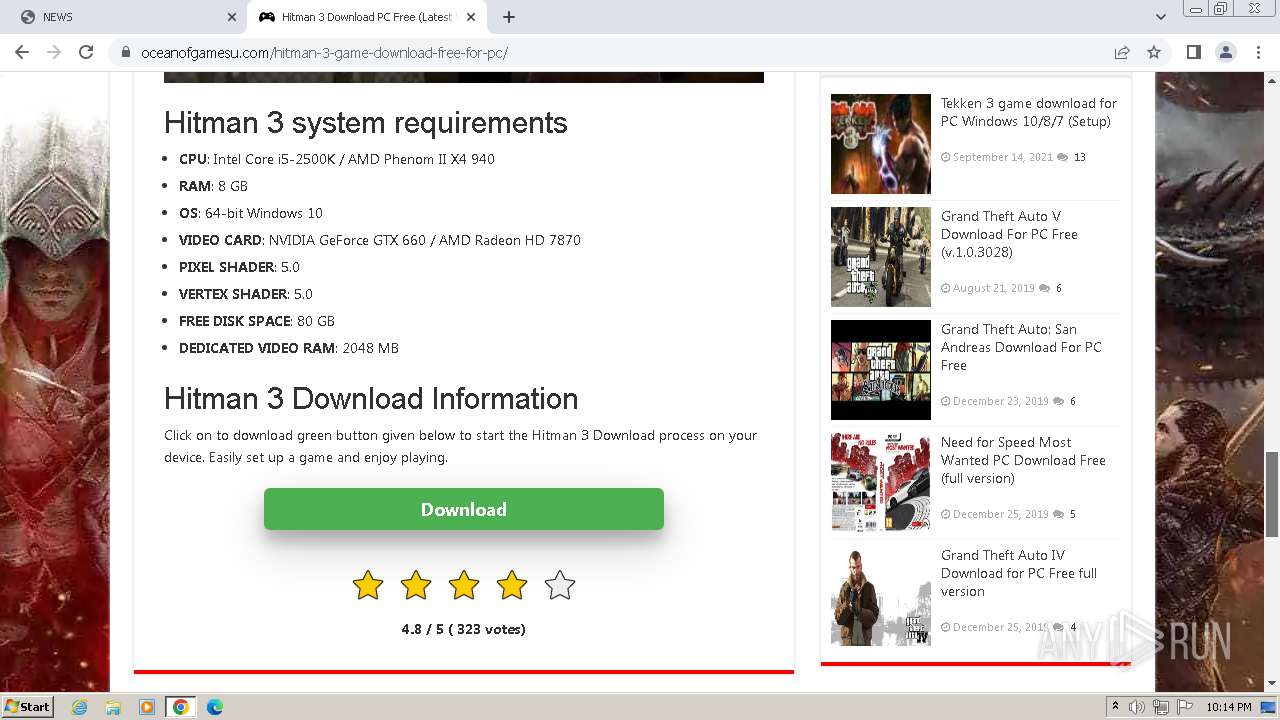Click the address bar URL

(324, 53)
